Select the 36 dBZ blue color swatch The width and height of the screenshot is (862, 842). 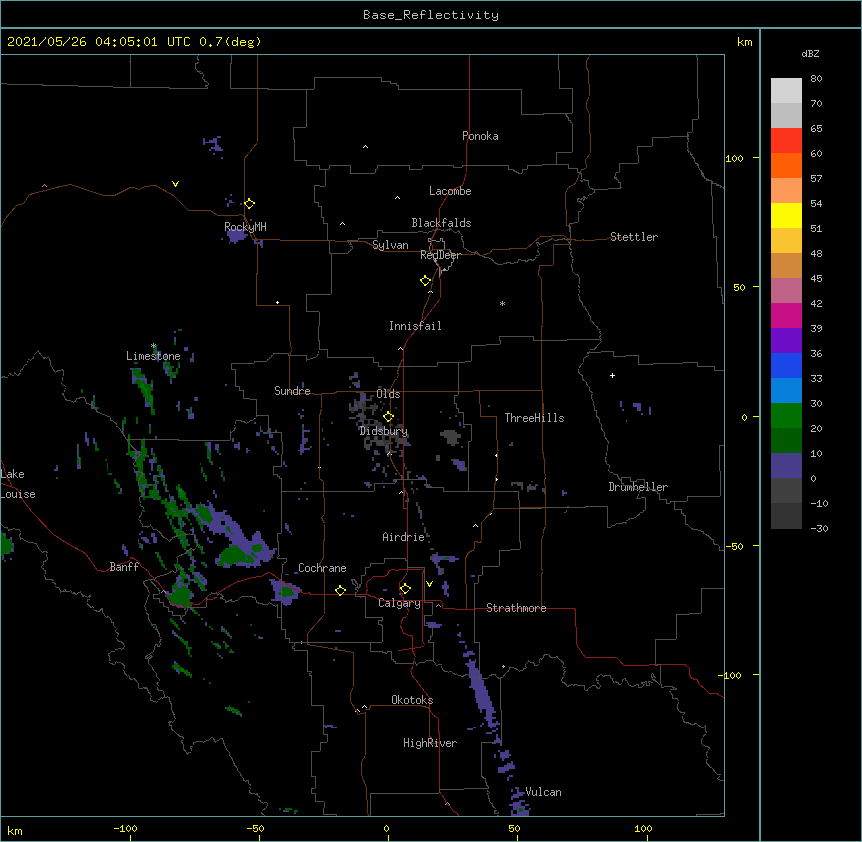[x=786, y=365]
